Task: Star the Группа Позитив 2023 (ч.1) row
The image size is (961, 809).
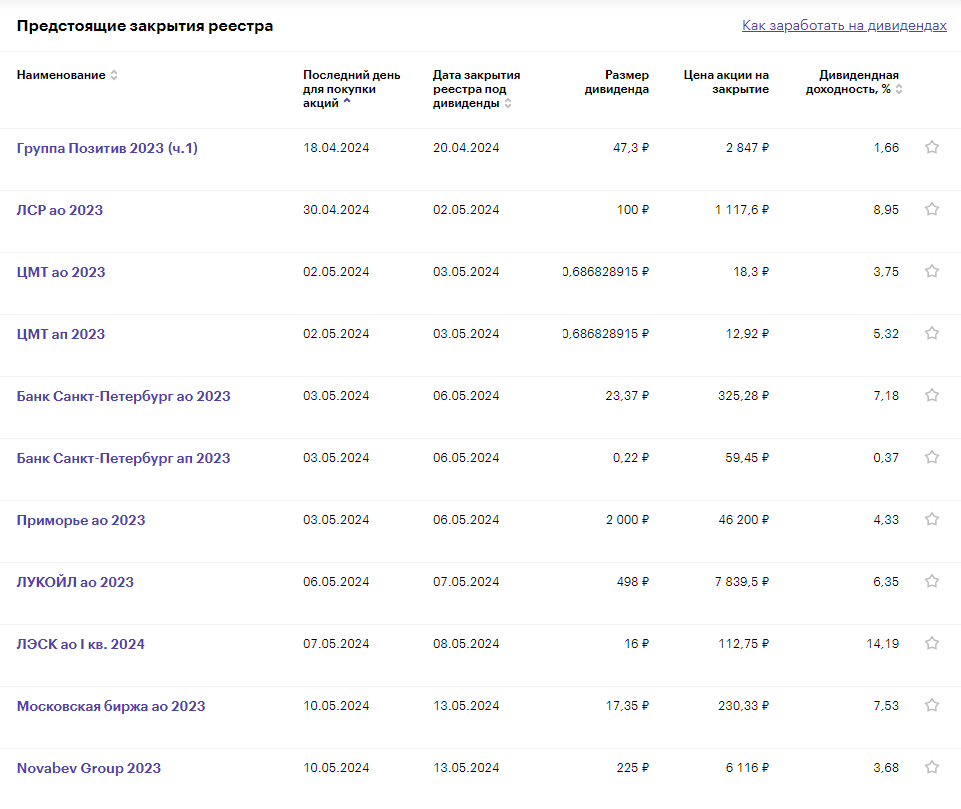Action: point(932,148)
